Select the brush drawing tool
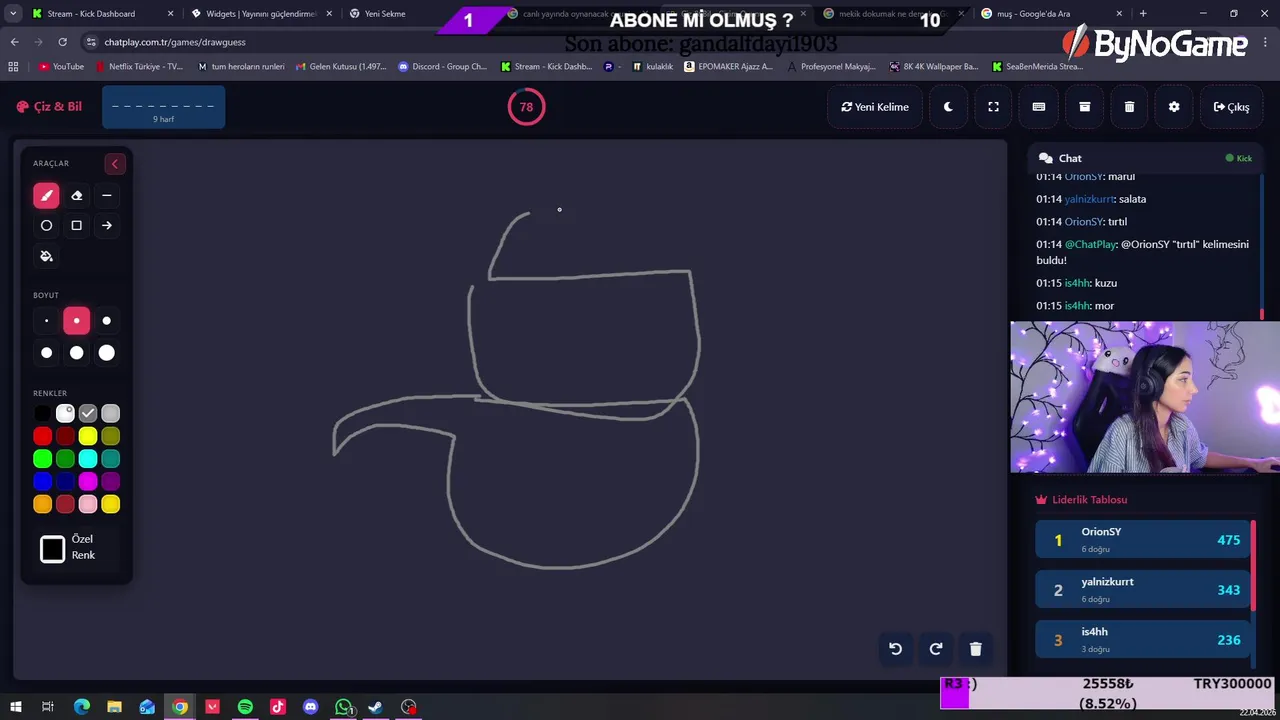1280x720 pixels. [x=46, y=196]
